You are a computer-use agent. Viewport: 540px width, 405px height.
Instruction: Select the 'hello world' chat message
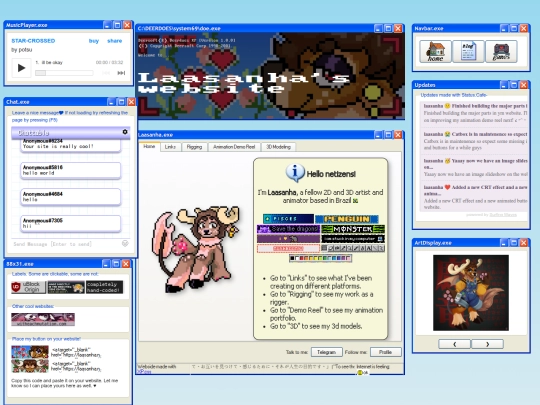pos(71,170)
